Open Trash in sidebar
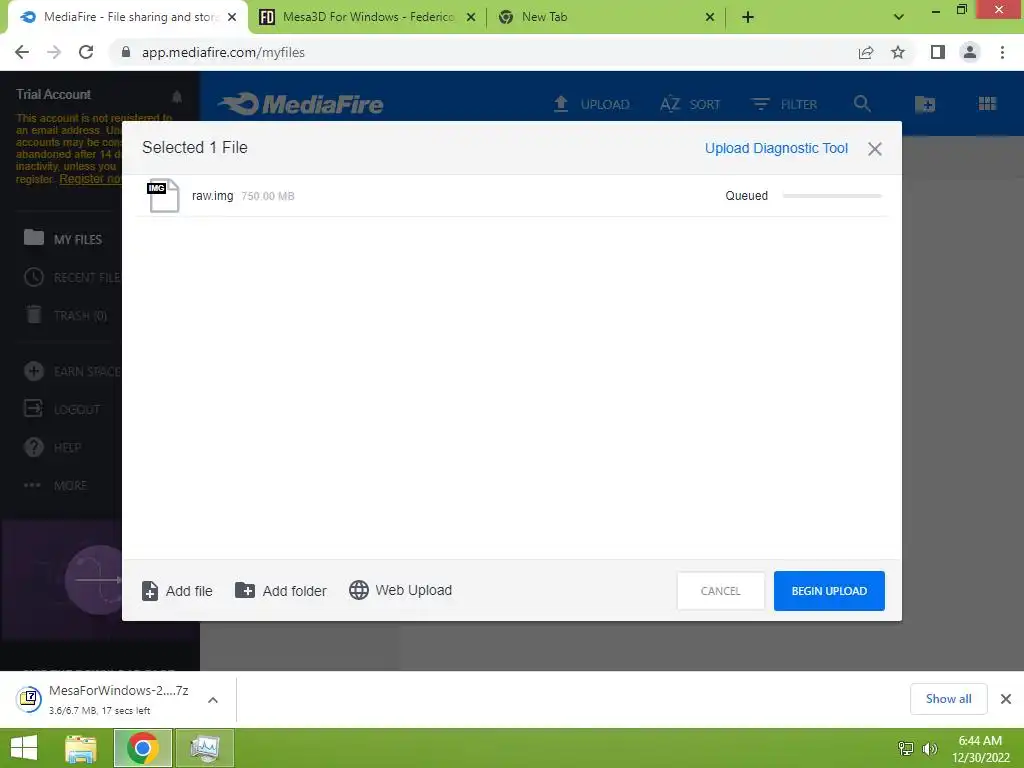1024x768 pixels. [65, 315]
